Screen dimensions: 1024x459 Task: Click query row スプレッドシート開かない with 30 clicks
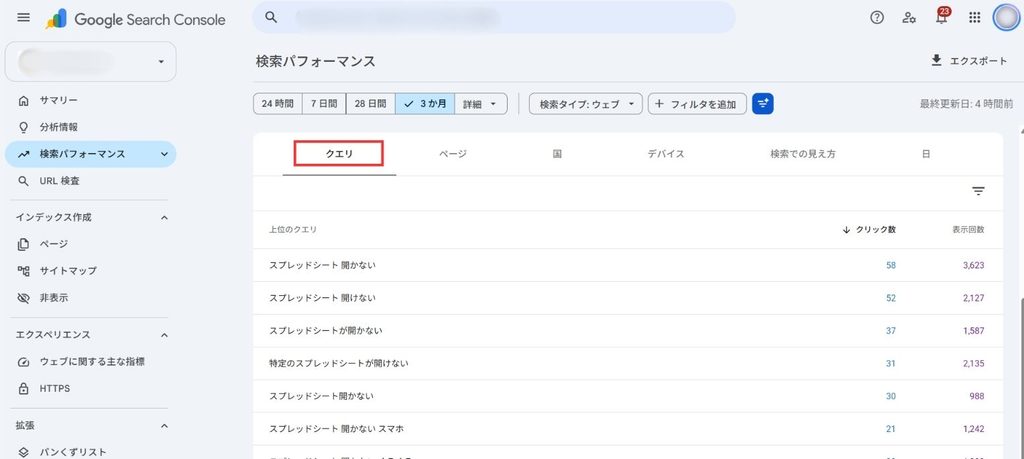pyautogui.click(x=628, y=396)
